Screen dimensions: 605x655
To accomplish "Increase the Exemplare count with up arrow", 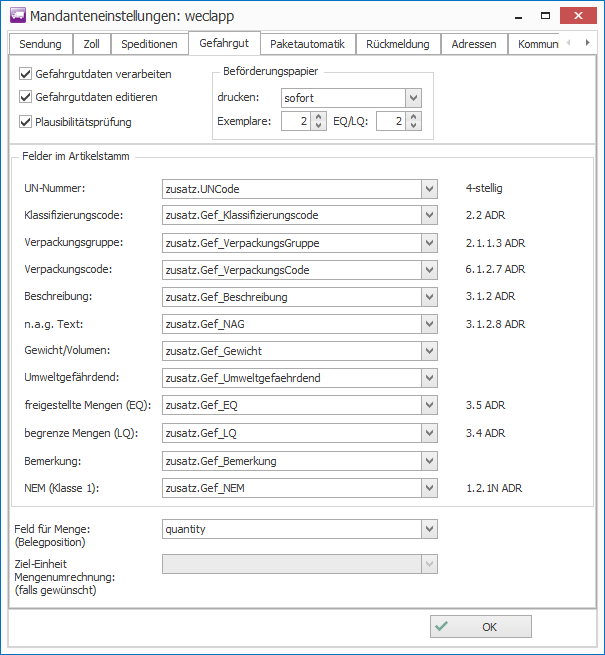I will pyautogui.click(x=318, y=116).
